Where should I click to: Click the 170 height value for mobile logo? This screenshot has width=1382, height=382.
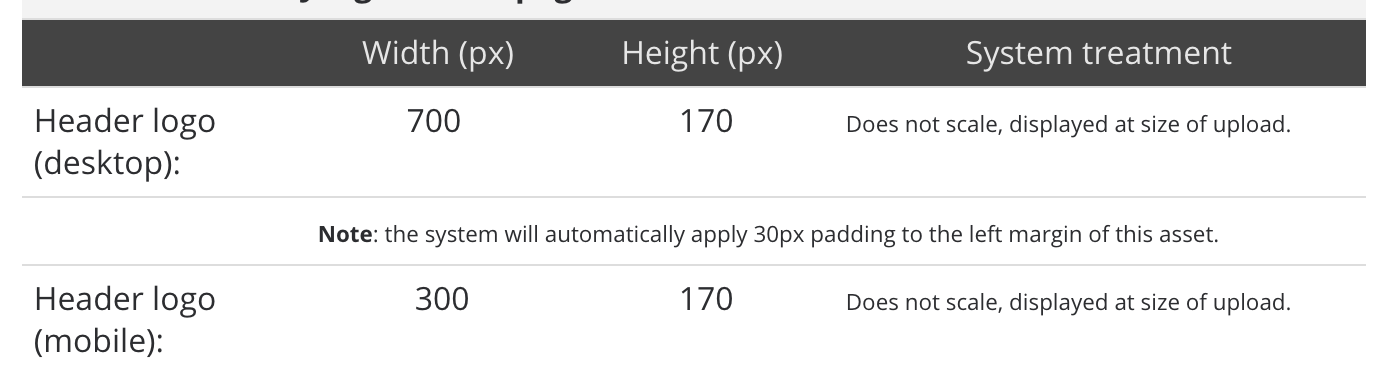[x=706, y=300]
